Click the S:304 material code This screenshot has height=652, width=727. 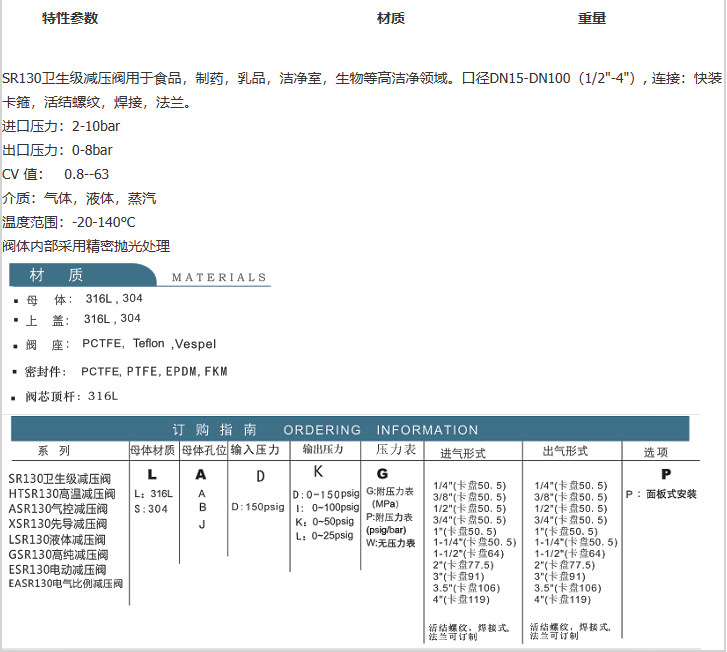pyautogui.click(x=151, y=509)
